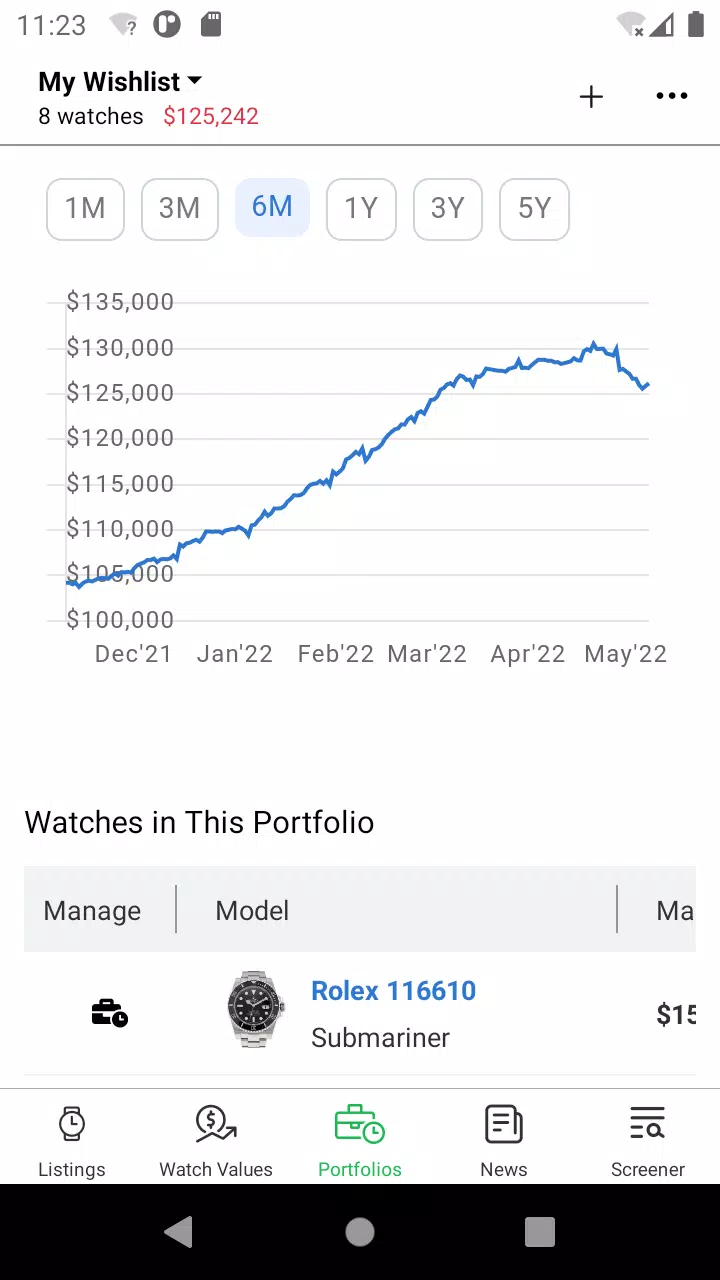Select the 3M time range
The height and width of the screenshot is (1280, 720).
coord(180,209)
